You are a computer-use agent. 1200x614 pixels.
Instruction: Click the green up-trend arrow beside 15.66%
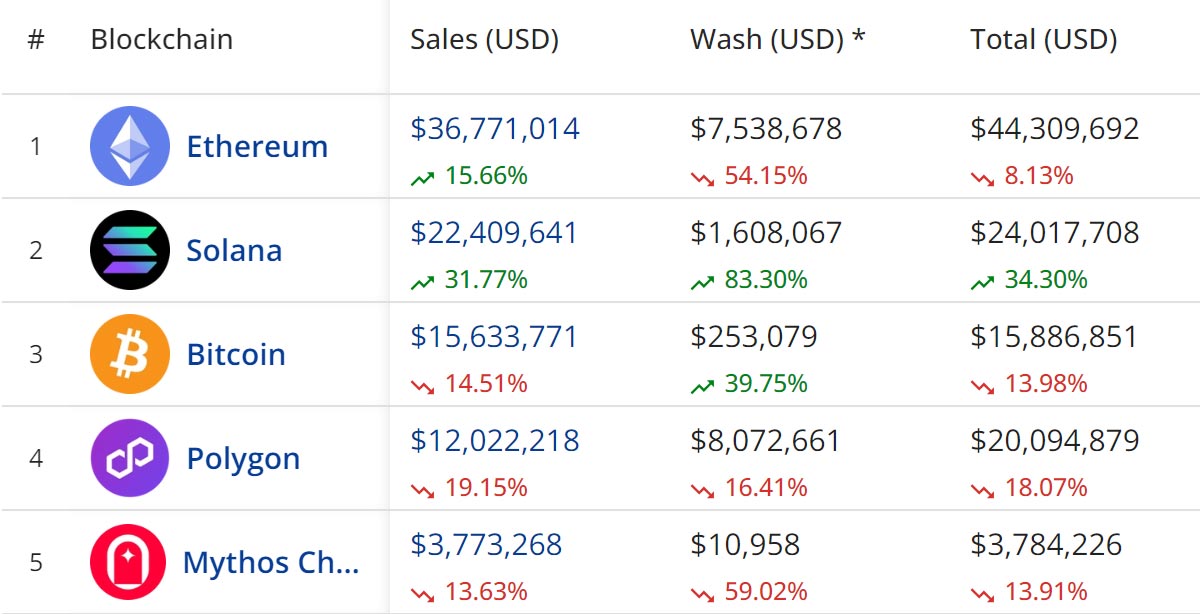(423, 178)
